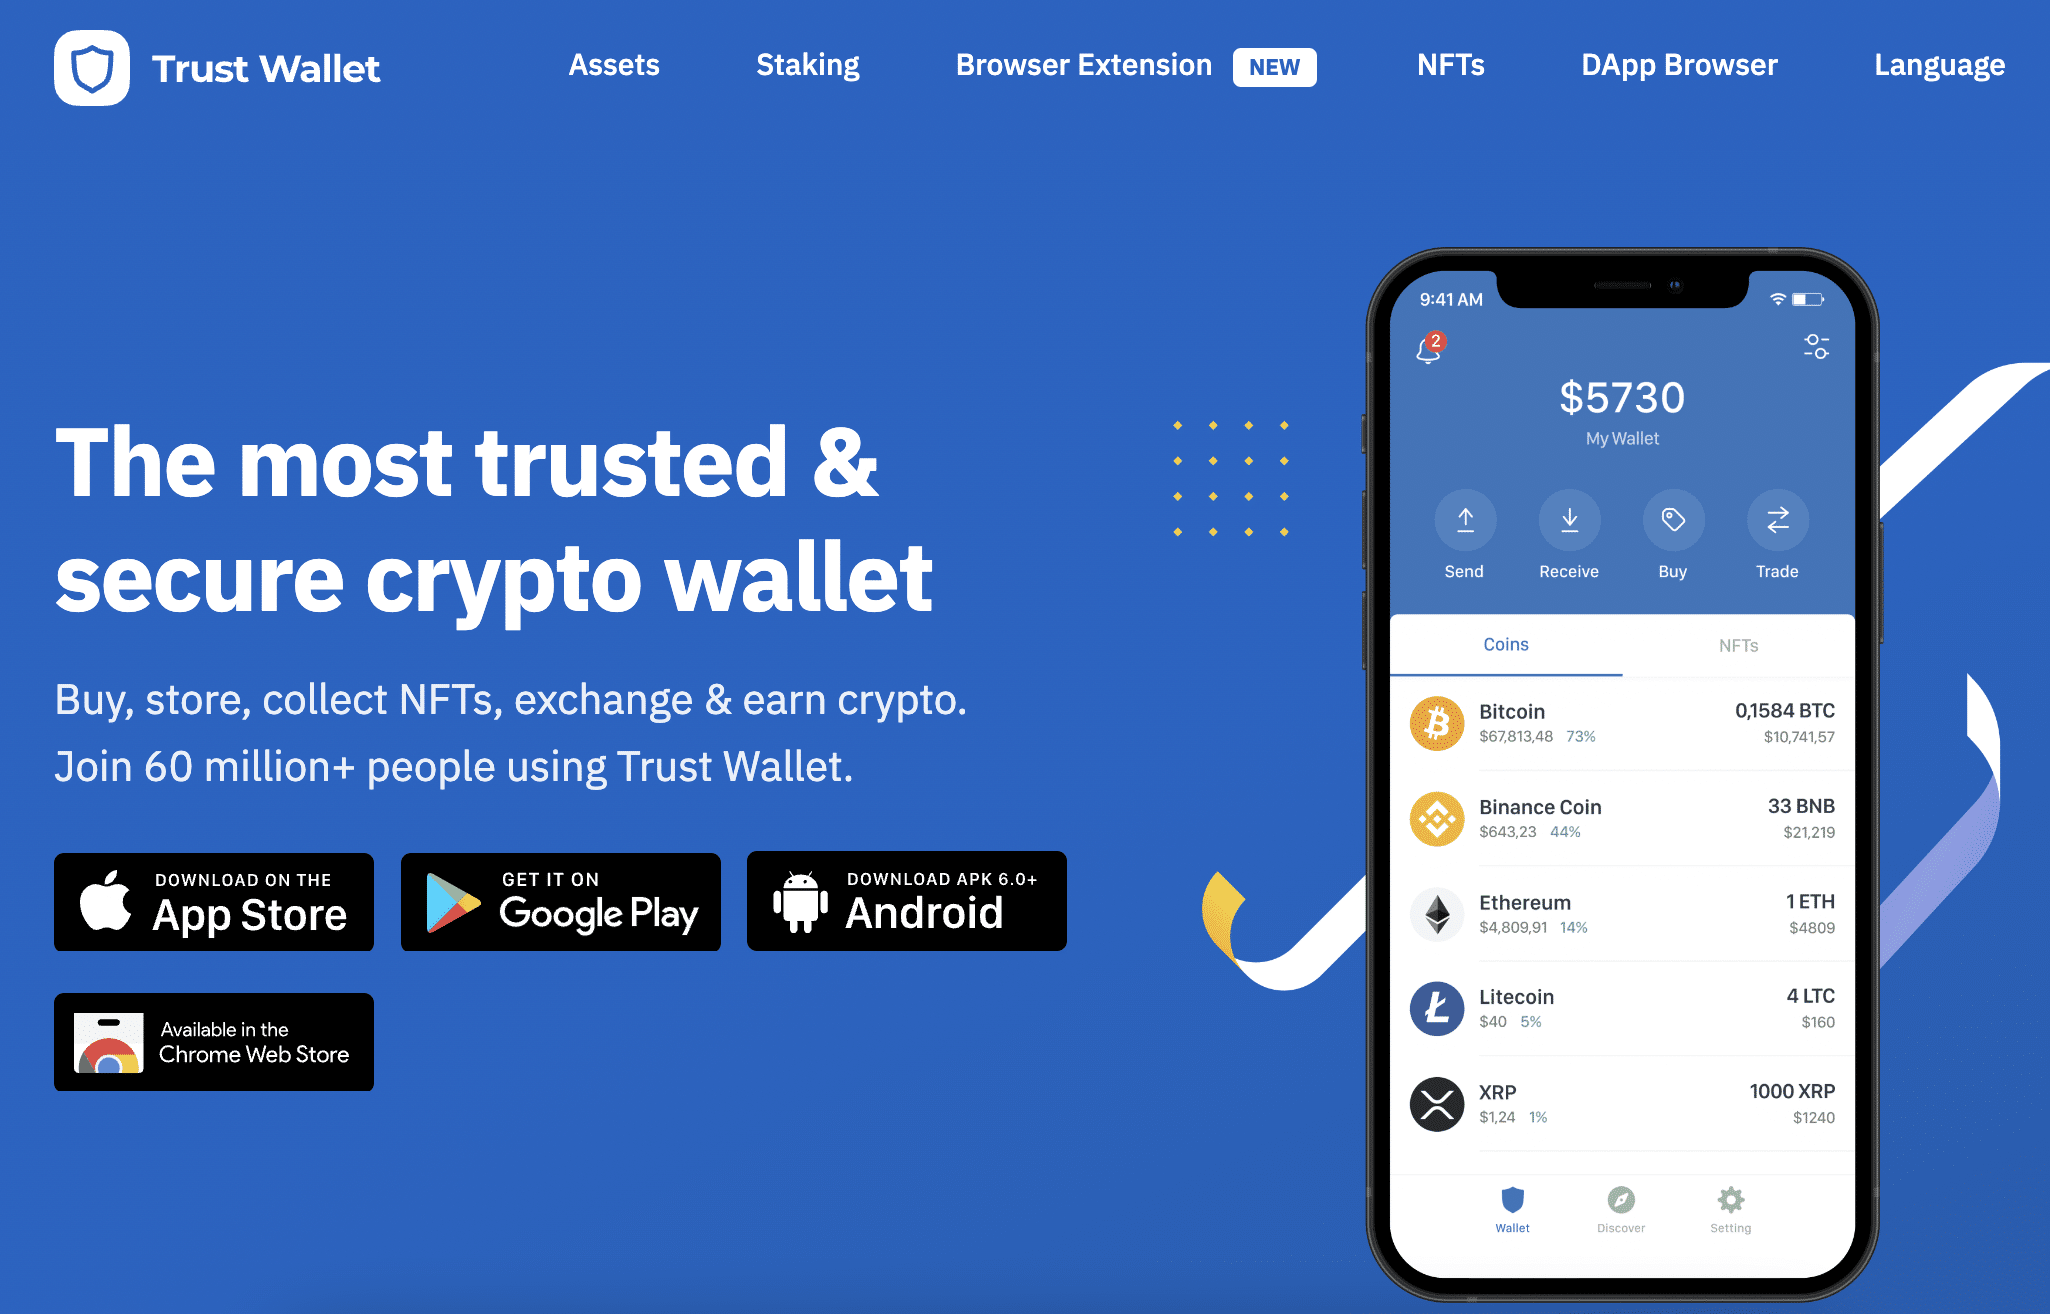Click the notification bell icon
The height and width of the screenshot is (1314, 2050).
coord(1427,347)
